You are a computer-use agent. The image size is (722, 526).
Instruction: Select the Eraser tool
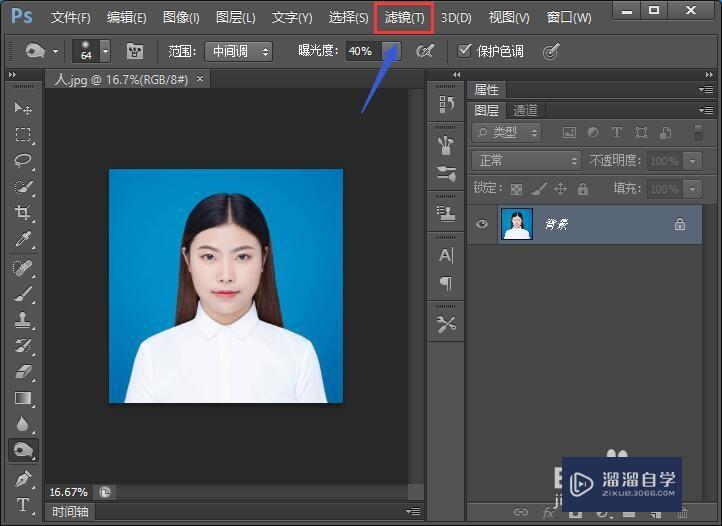(x=23, y=372)
